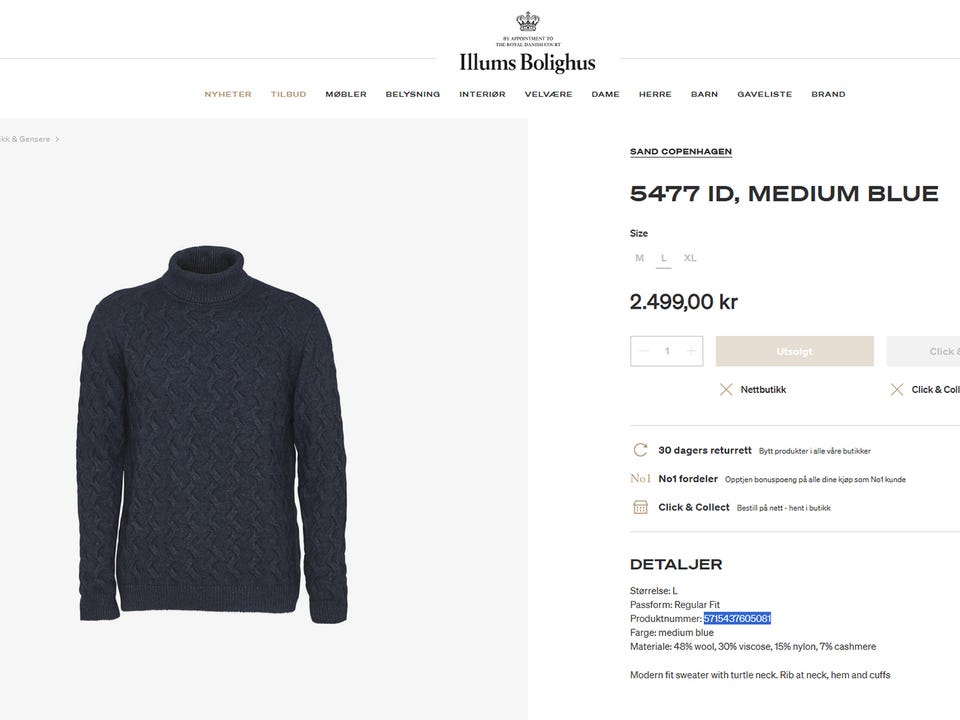Viewport: 960px width, 720px height.
Task: Open the TILBUD menu item
Action: point(288,94)
